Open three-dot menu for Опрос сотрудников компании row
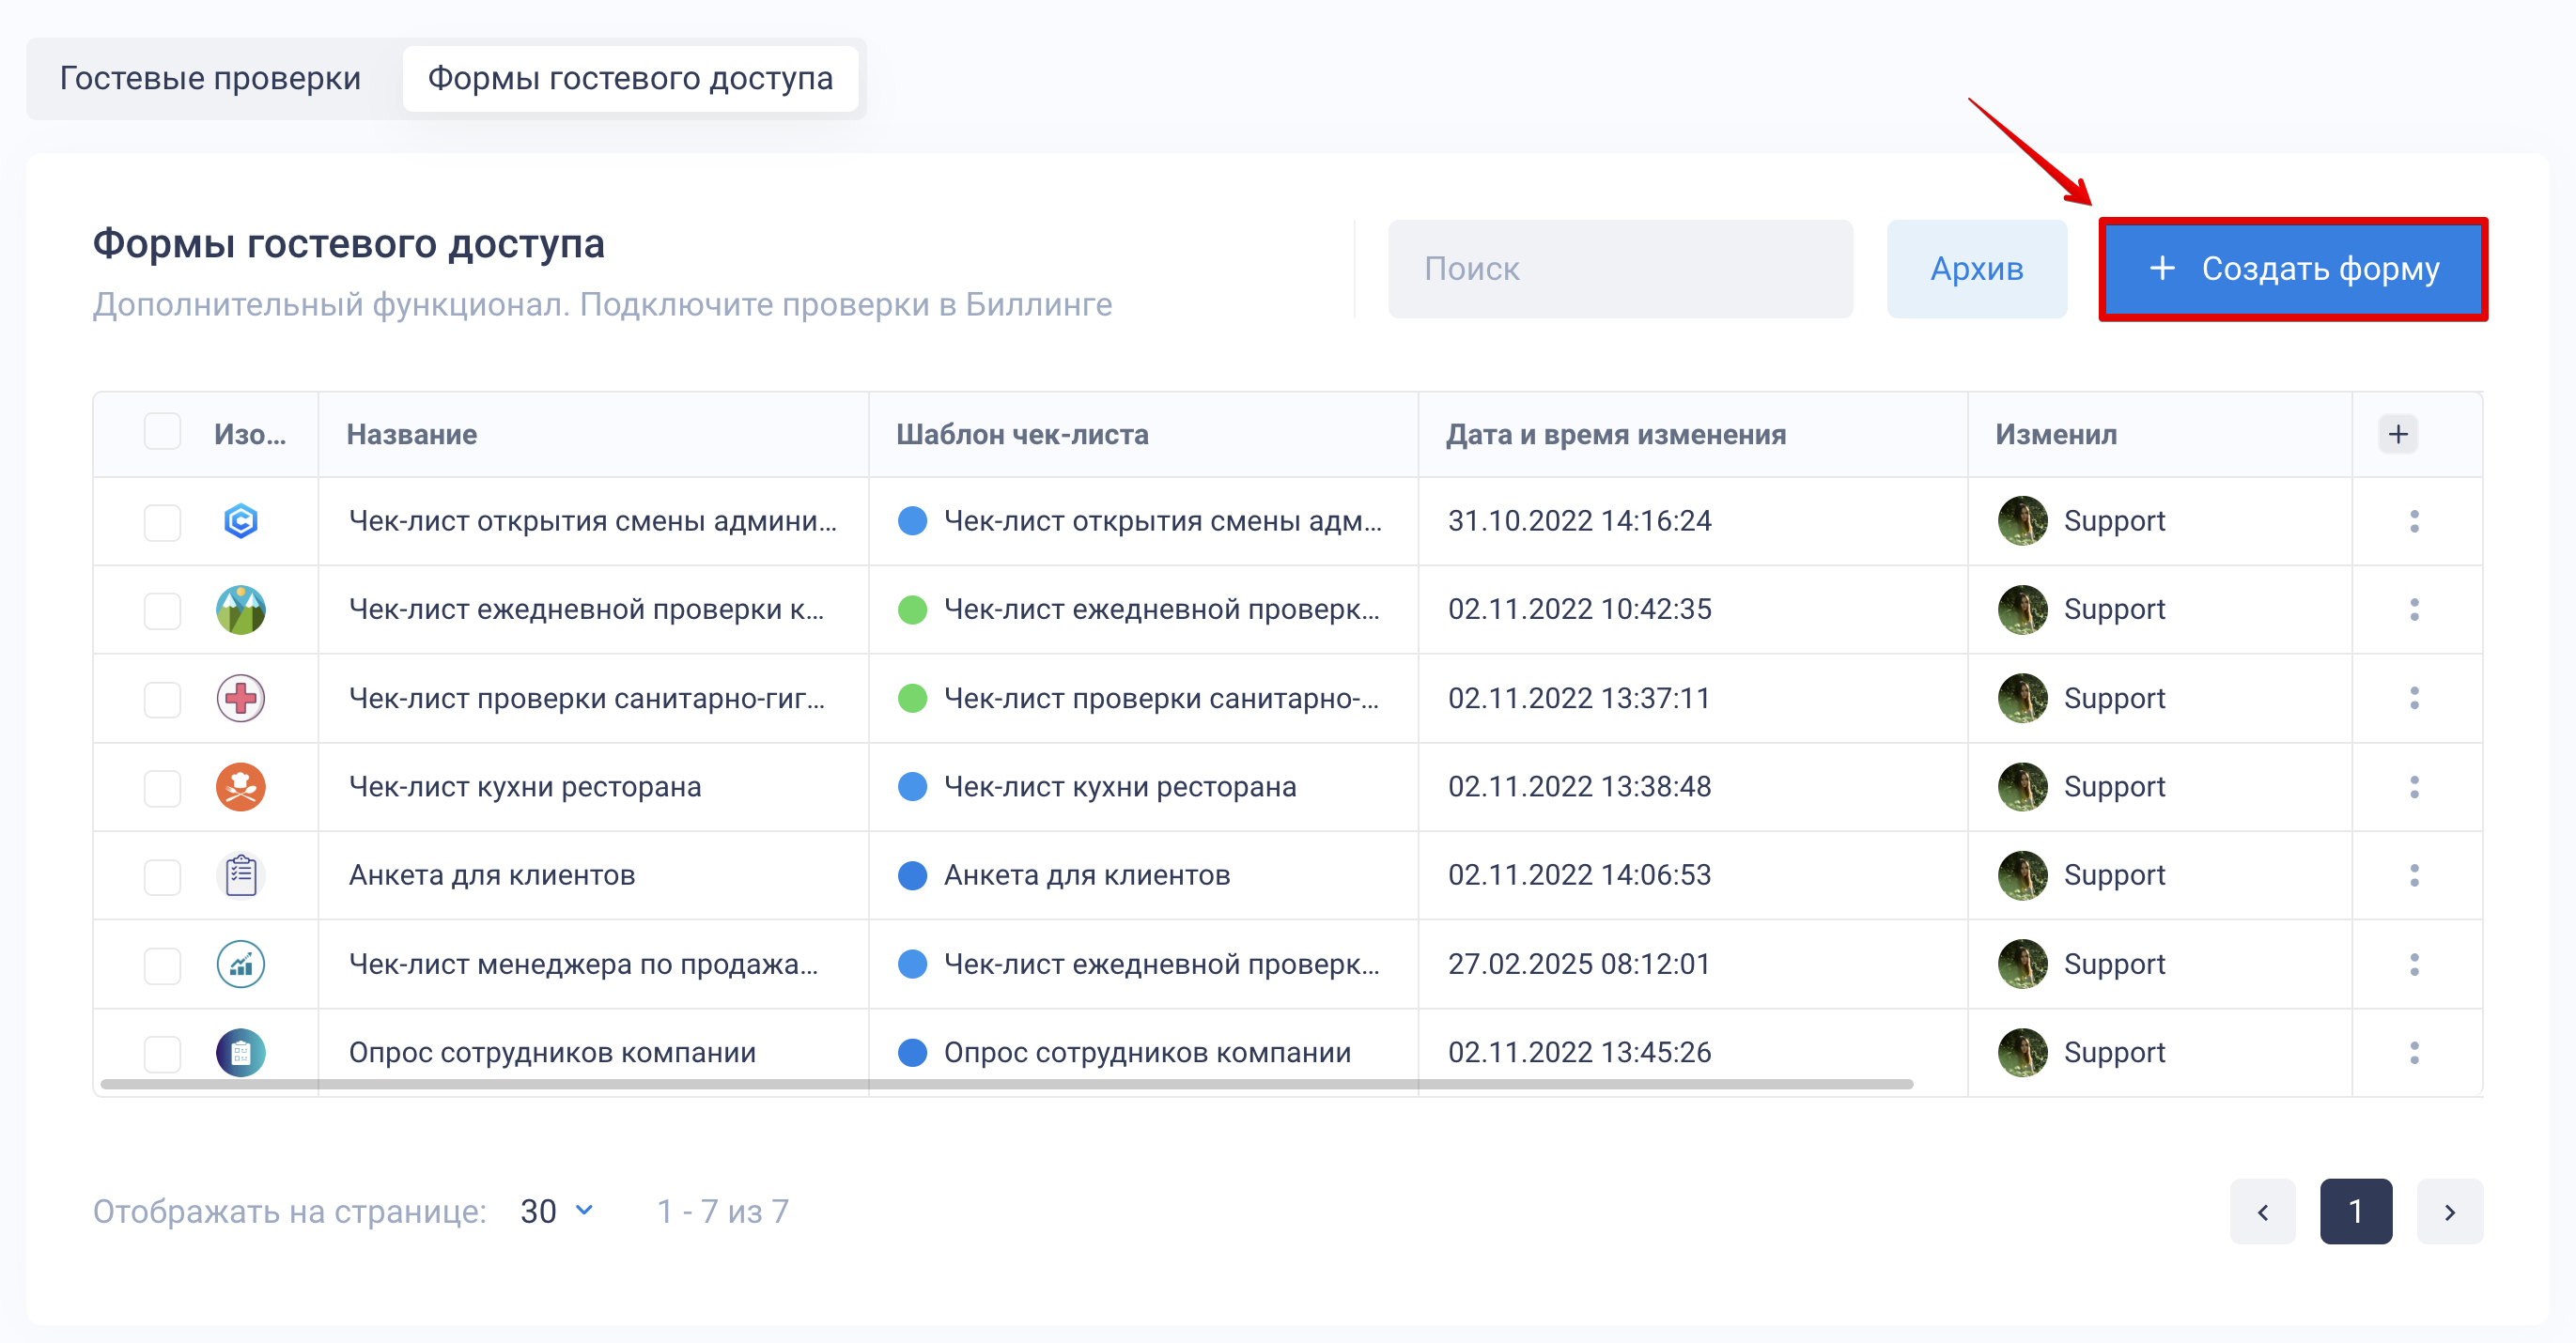 click(x=2413, y=1052)
